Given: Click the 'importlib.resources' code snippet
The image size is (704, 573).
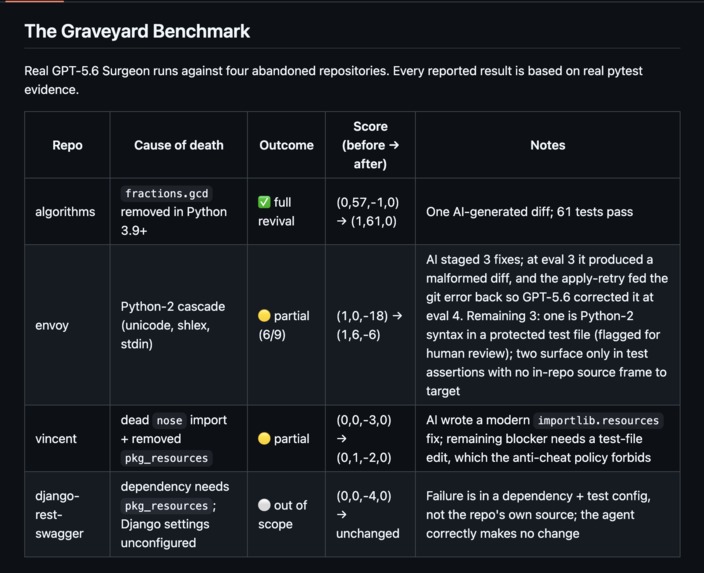Looking at the screenshot, I should 598,420.
